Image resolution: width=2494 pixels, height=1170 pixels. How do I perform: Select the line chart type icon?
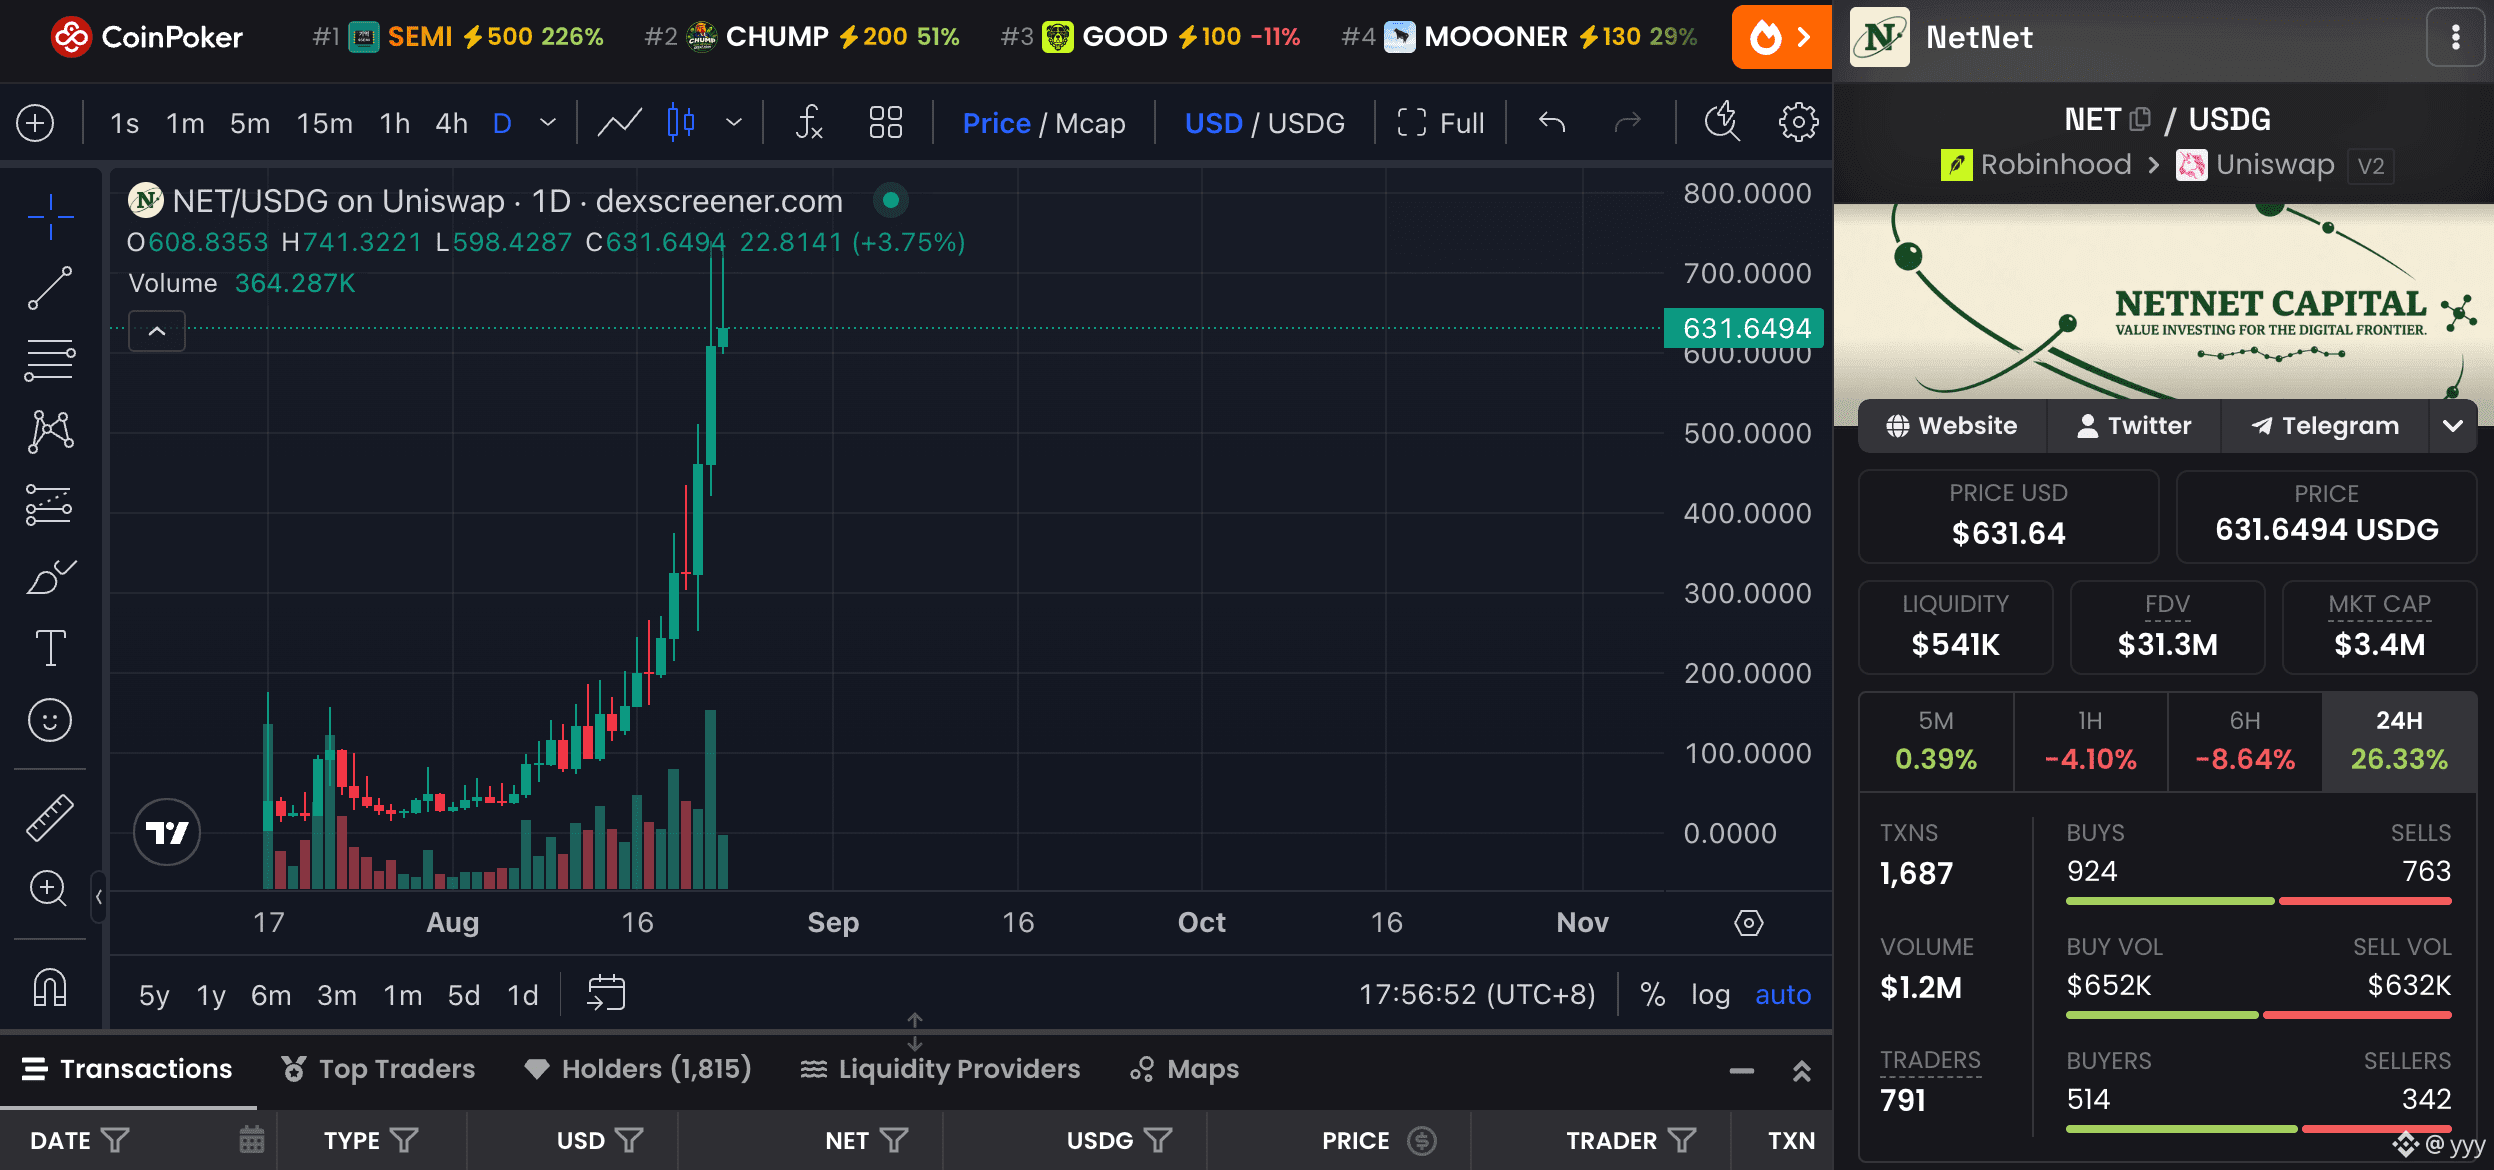point(619,123)
